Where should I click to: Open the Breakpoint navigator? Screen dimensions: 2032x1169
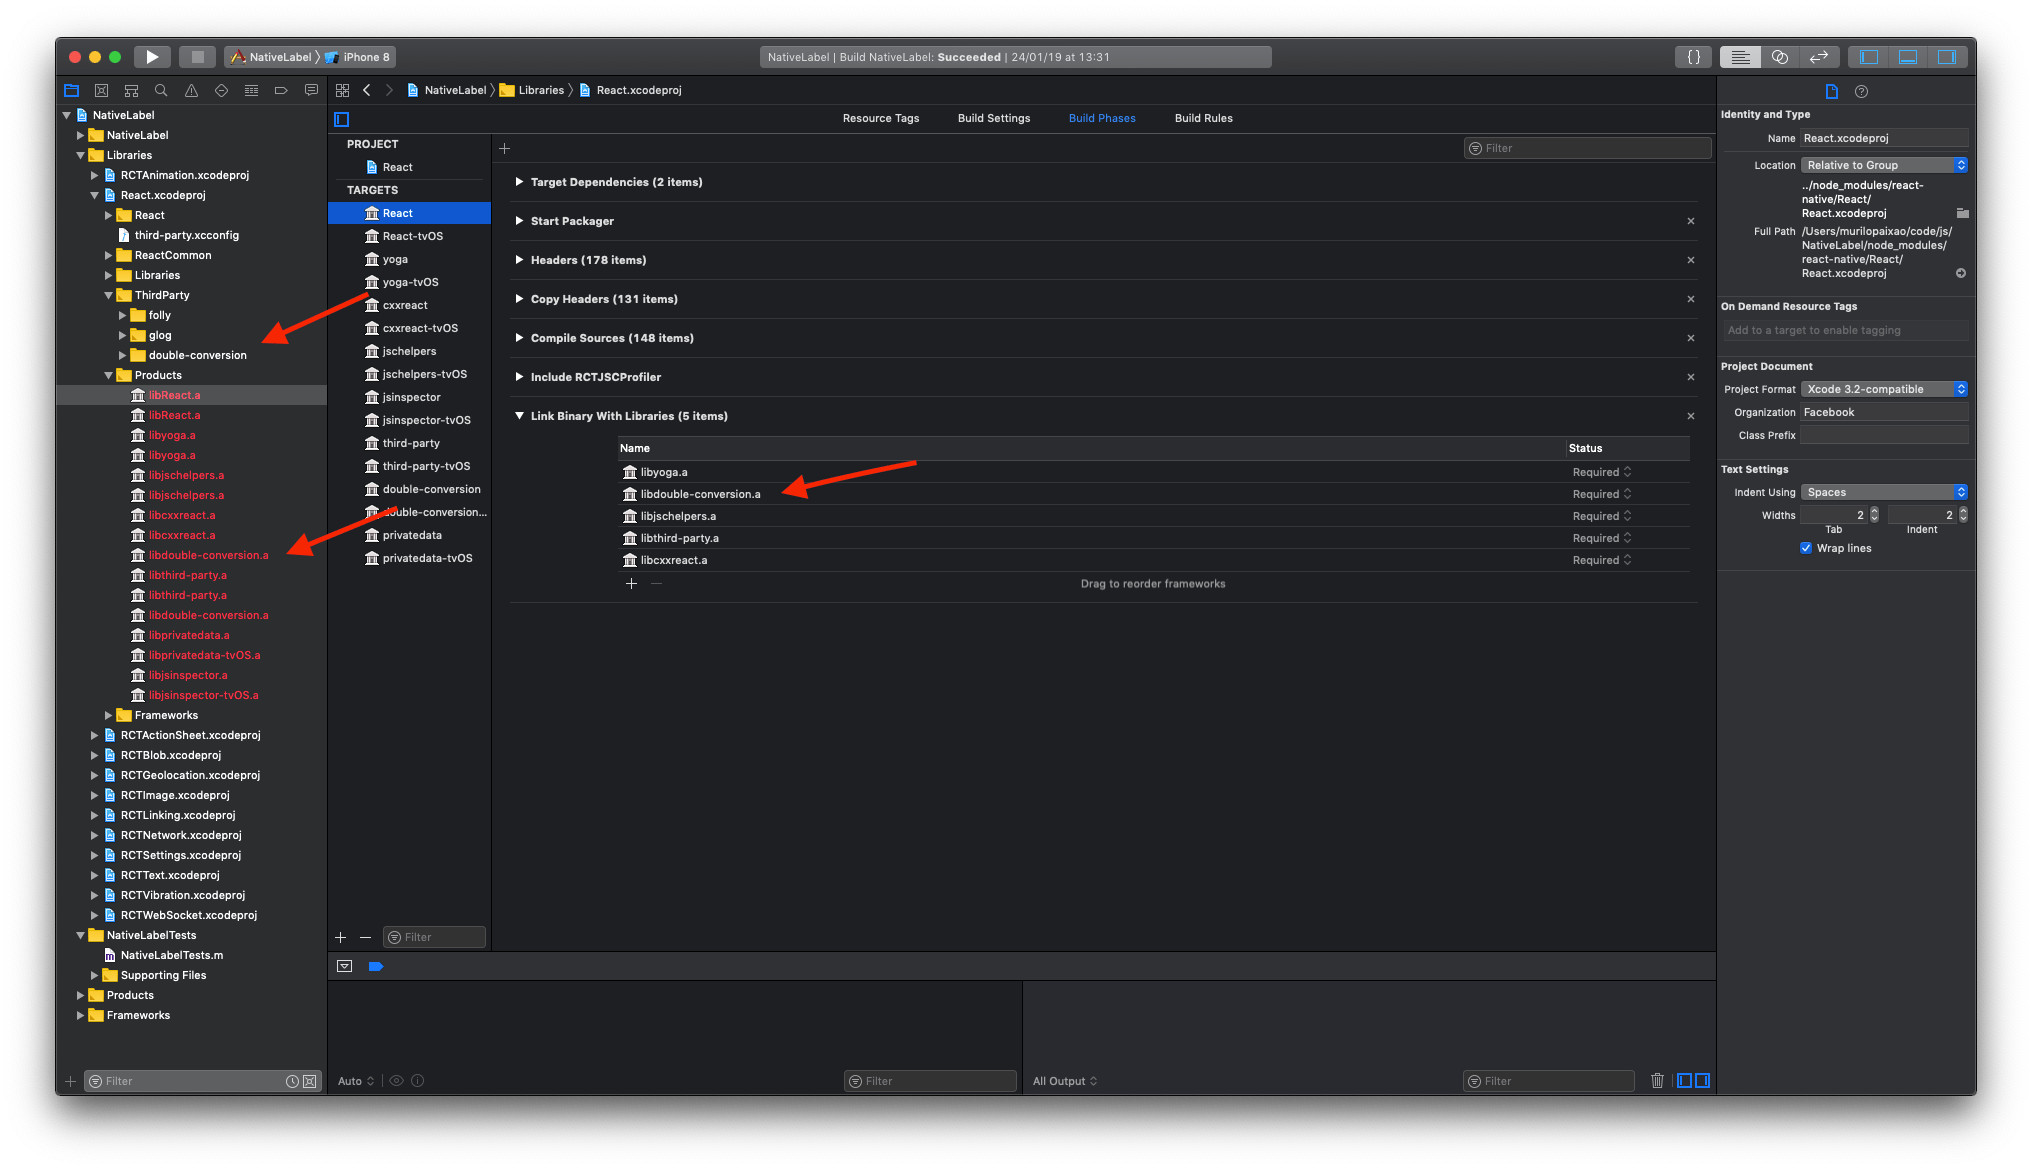[281, 90]
